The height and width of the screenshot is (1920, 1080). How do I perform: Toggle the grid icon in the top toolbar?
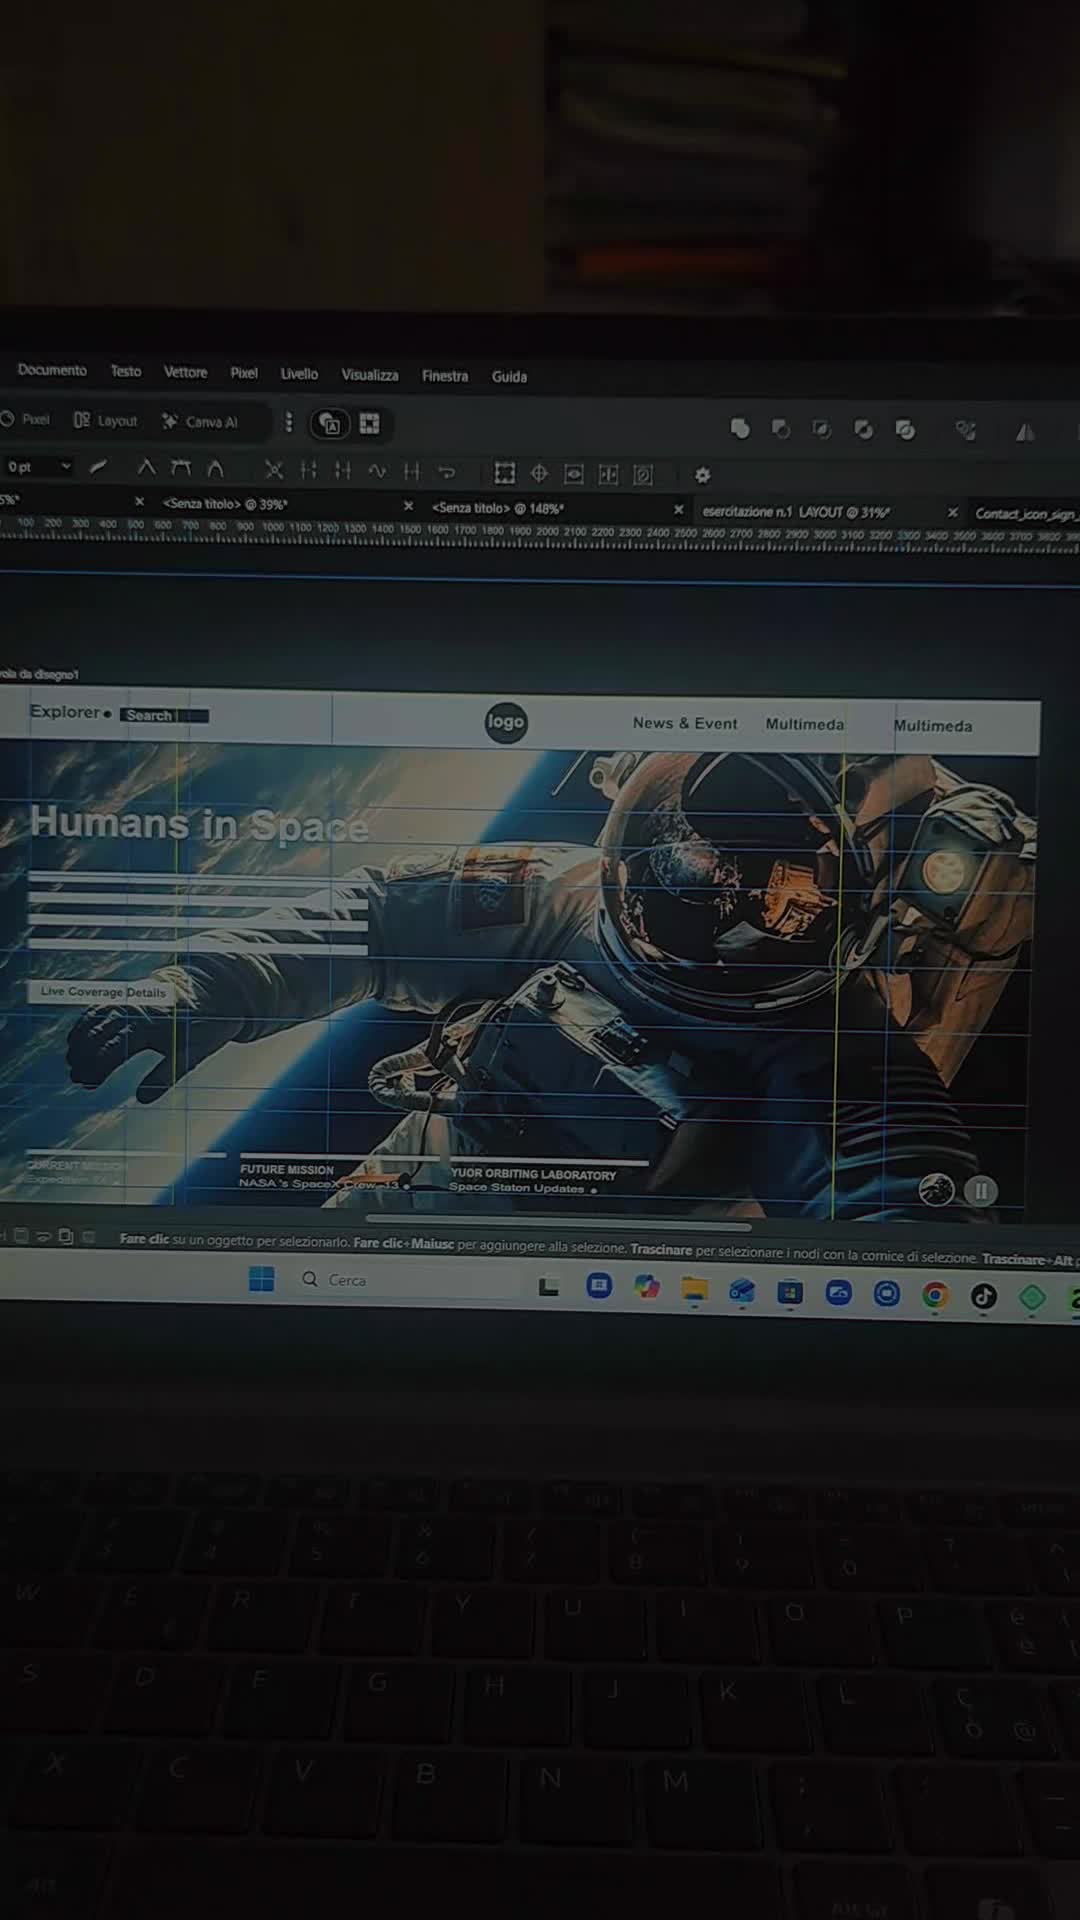pyautogui.click(x=369, y=424)
